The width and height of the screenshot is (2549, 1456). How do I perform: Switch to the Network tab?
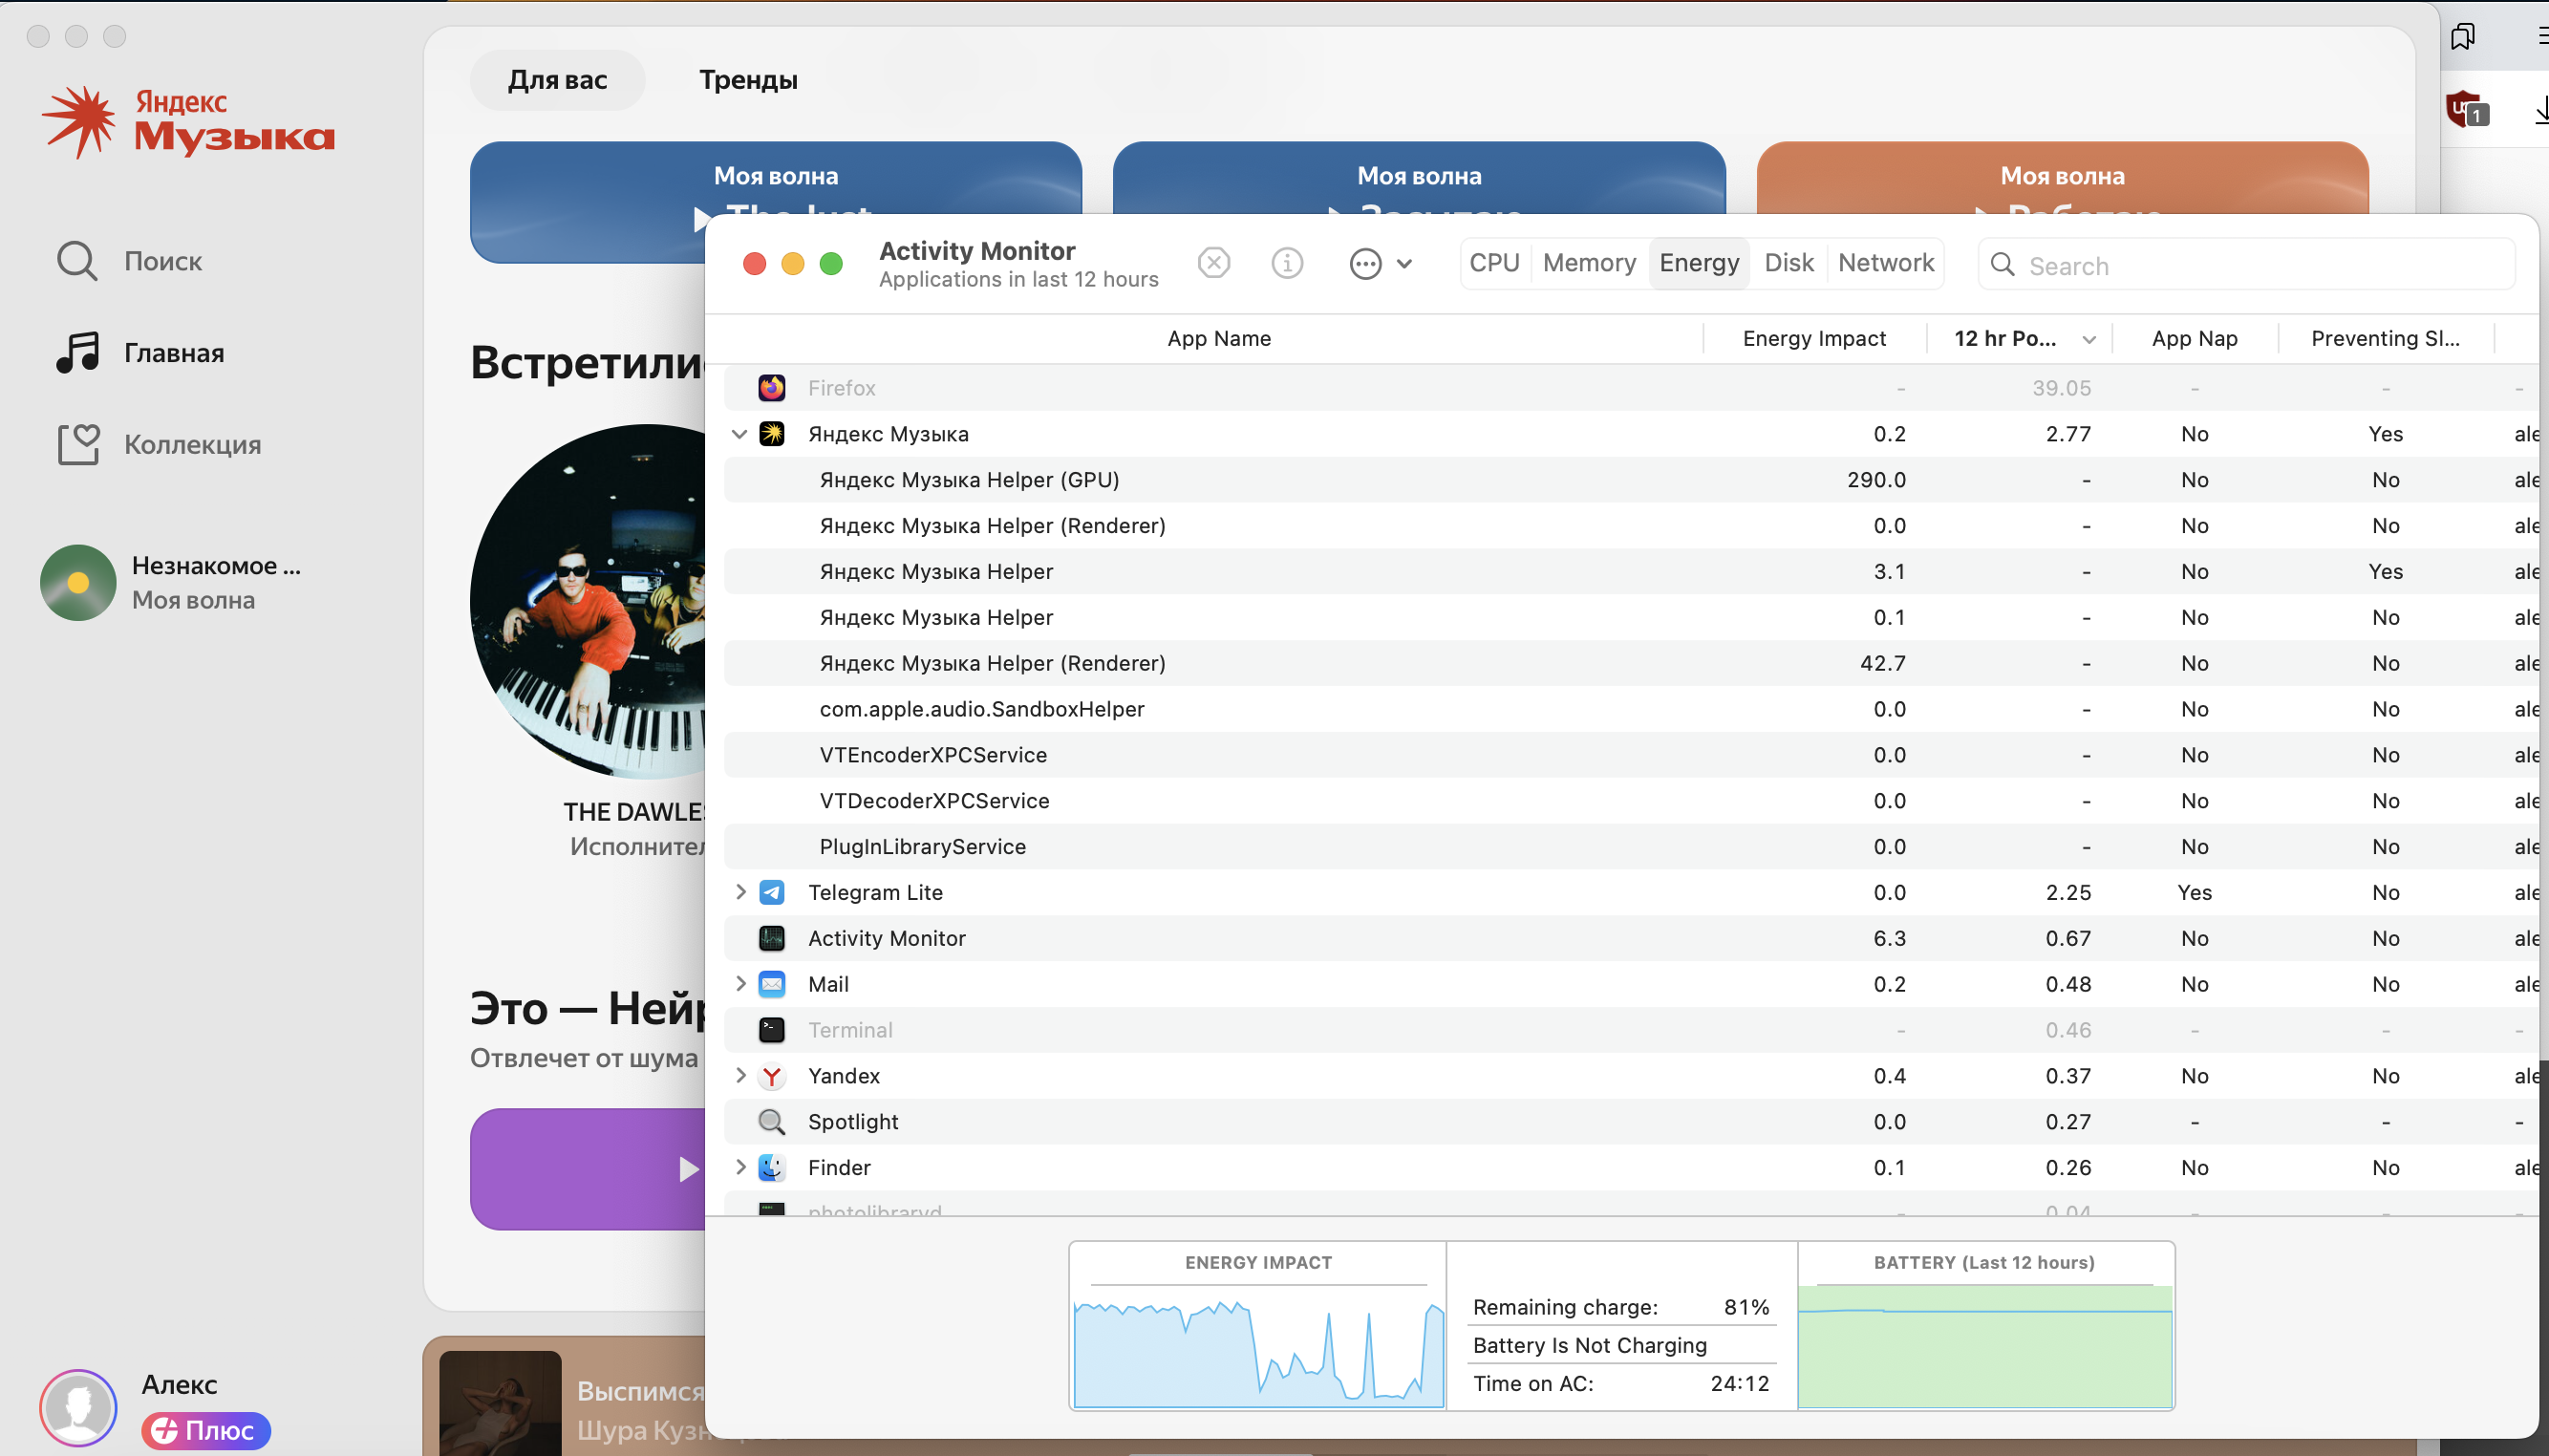click(1886, 263)
